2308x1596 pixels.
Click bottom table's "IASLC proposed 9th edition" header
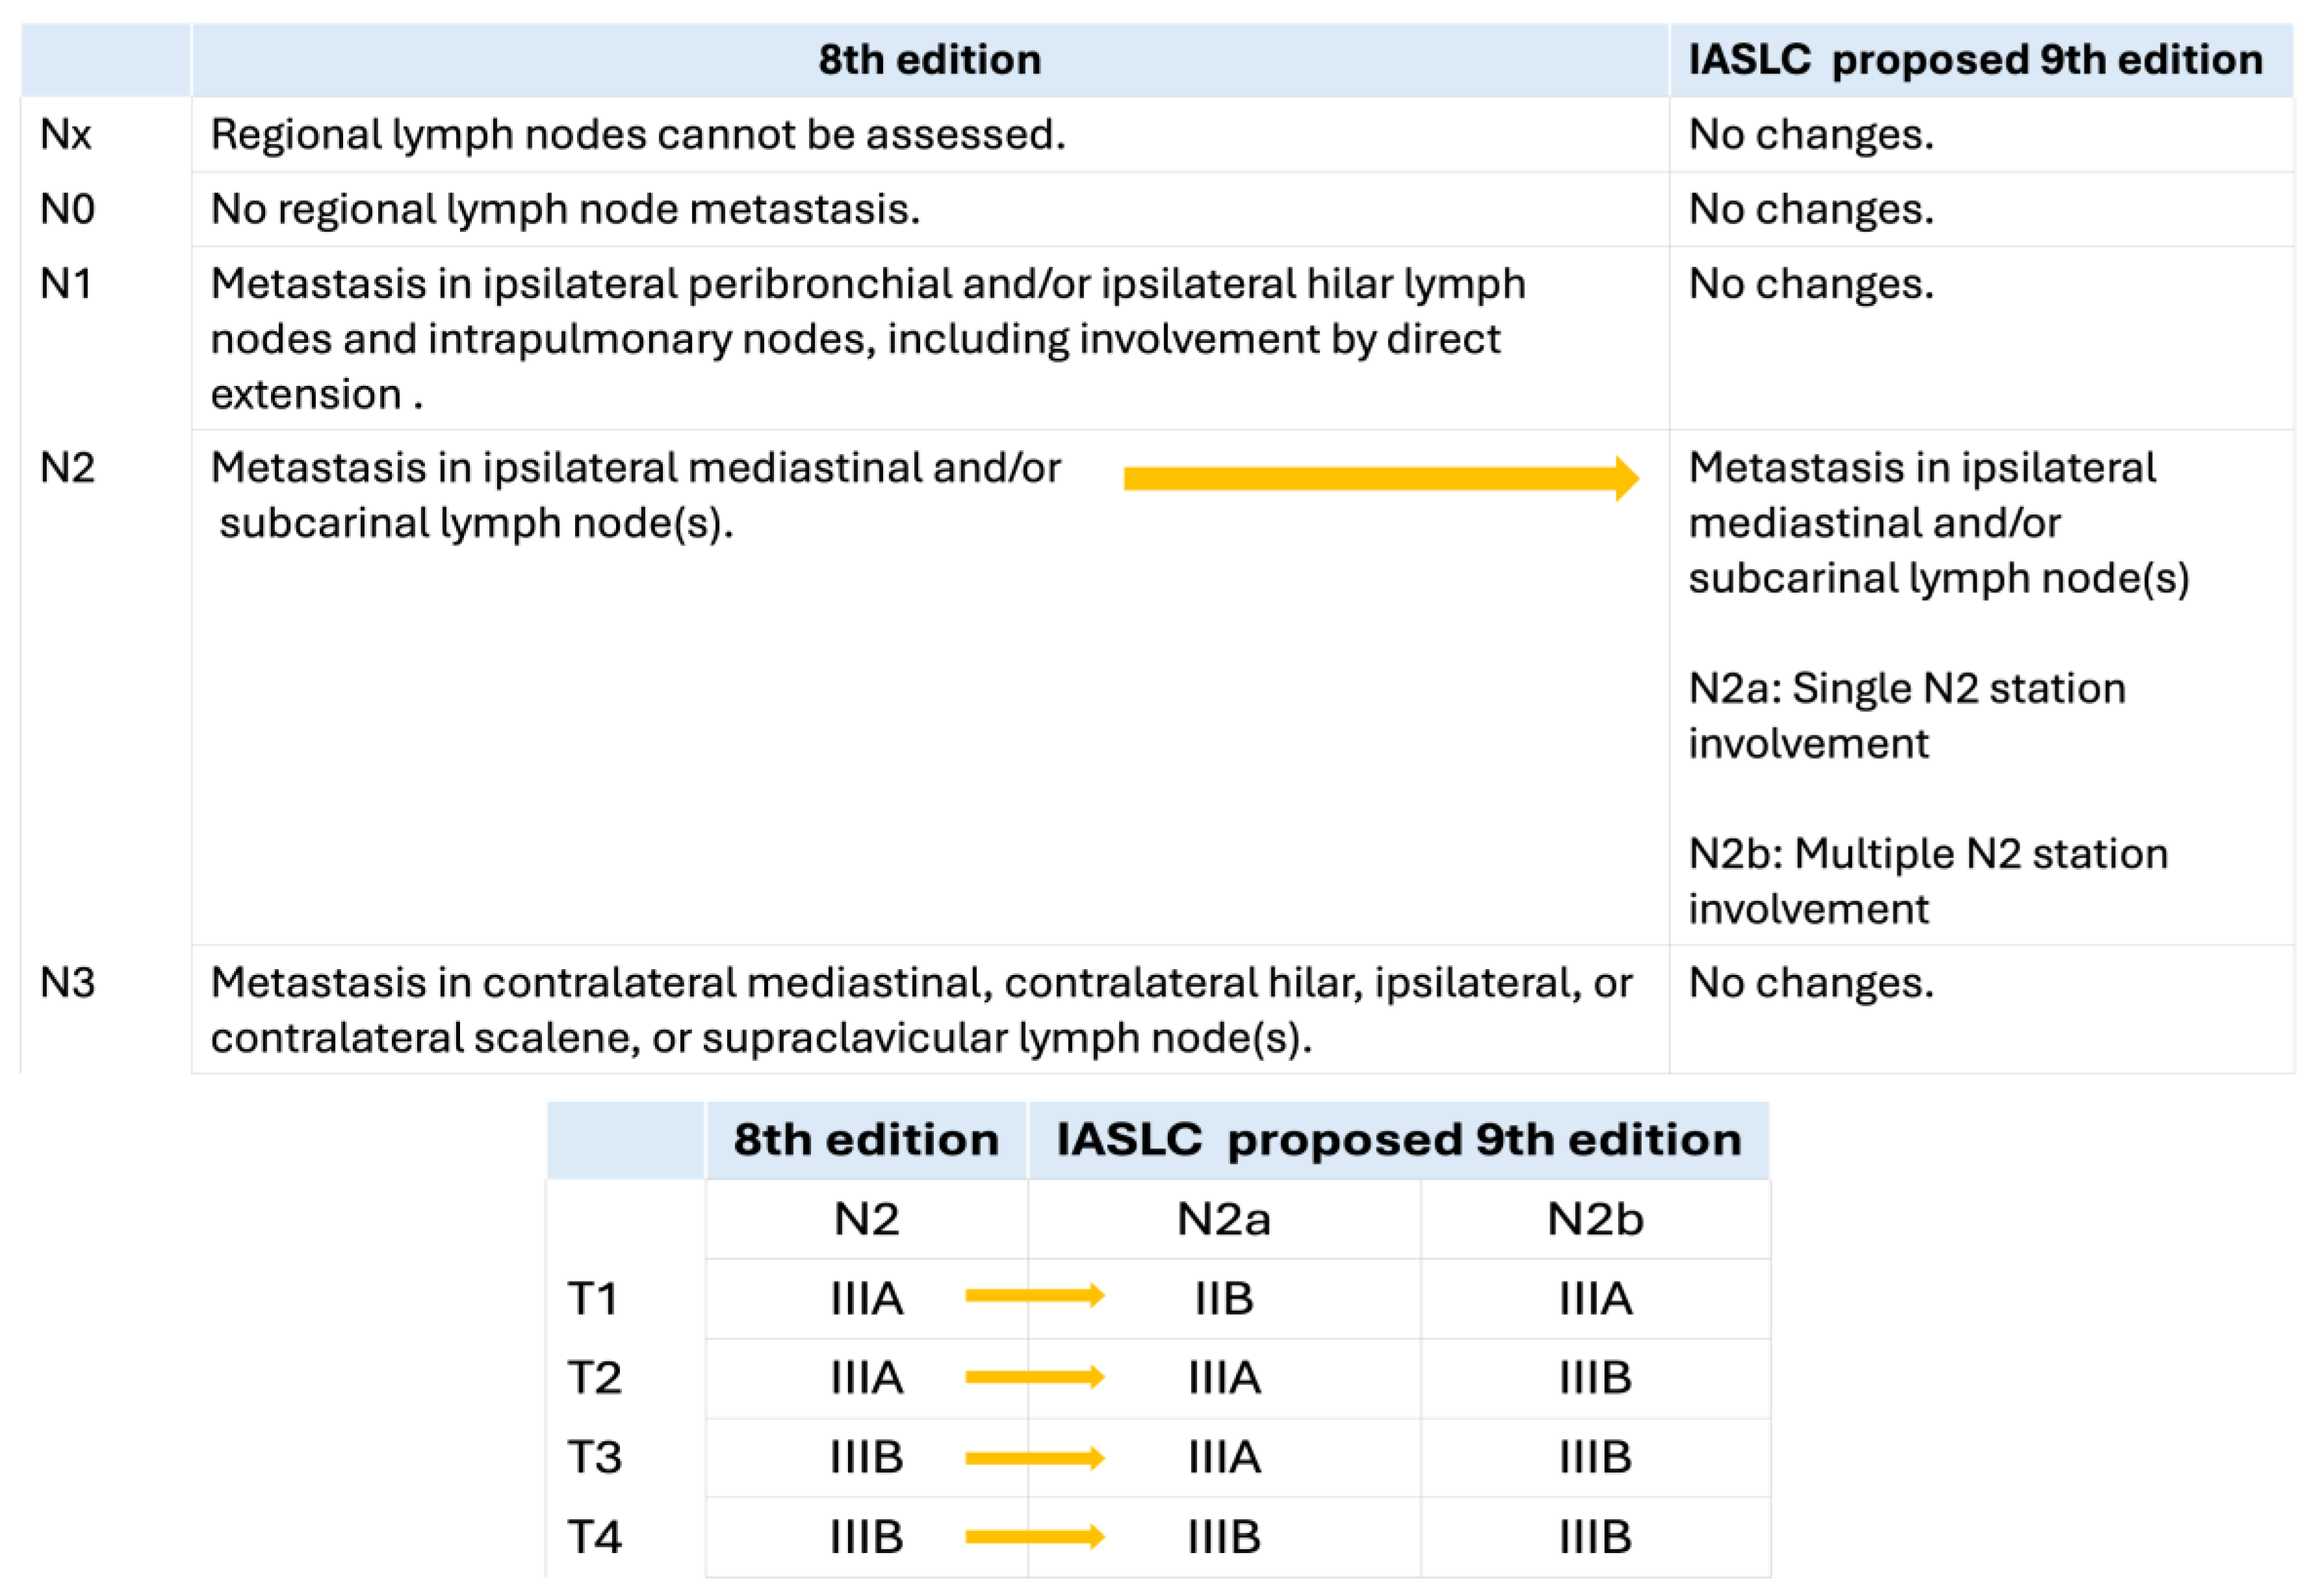(1398, 1140)
